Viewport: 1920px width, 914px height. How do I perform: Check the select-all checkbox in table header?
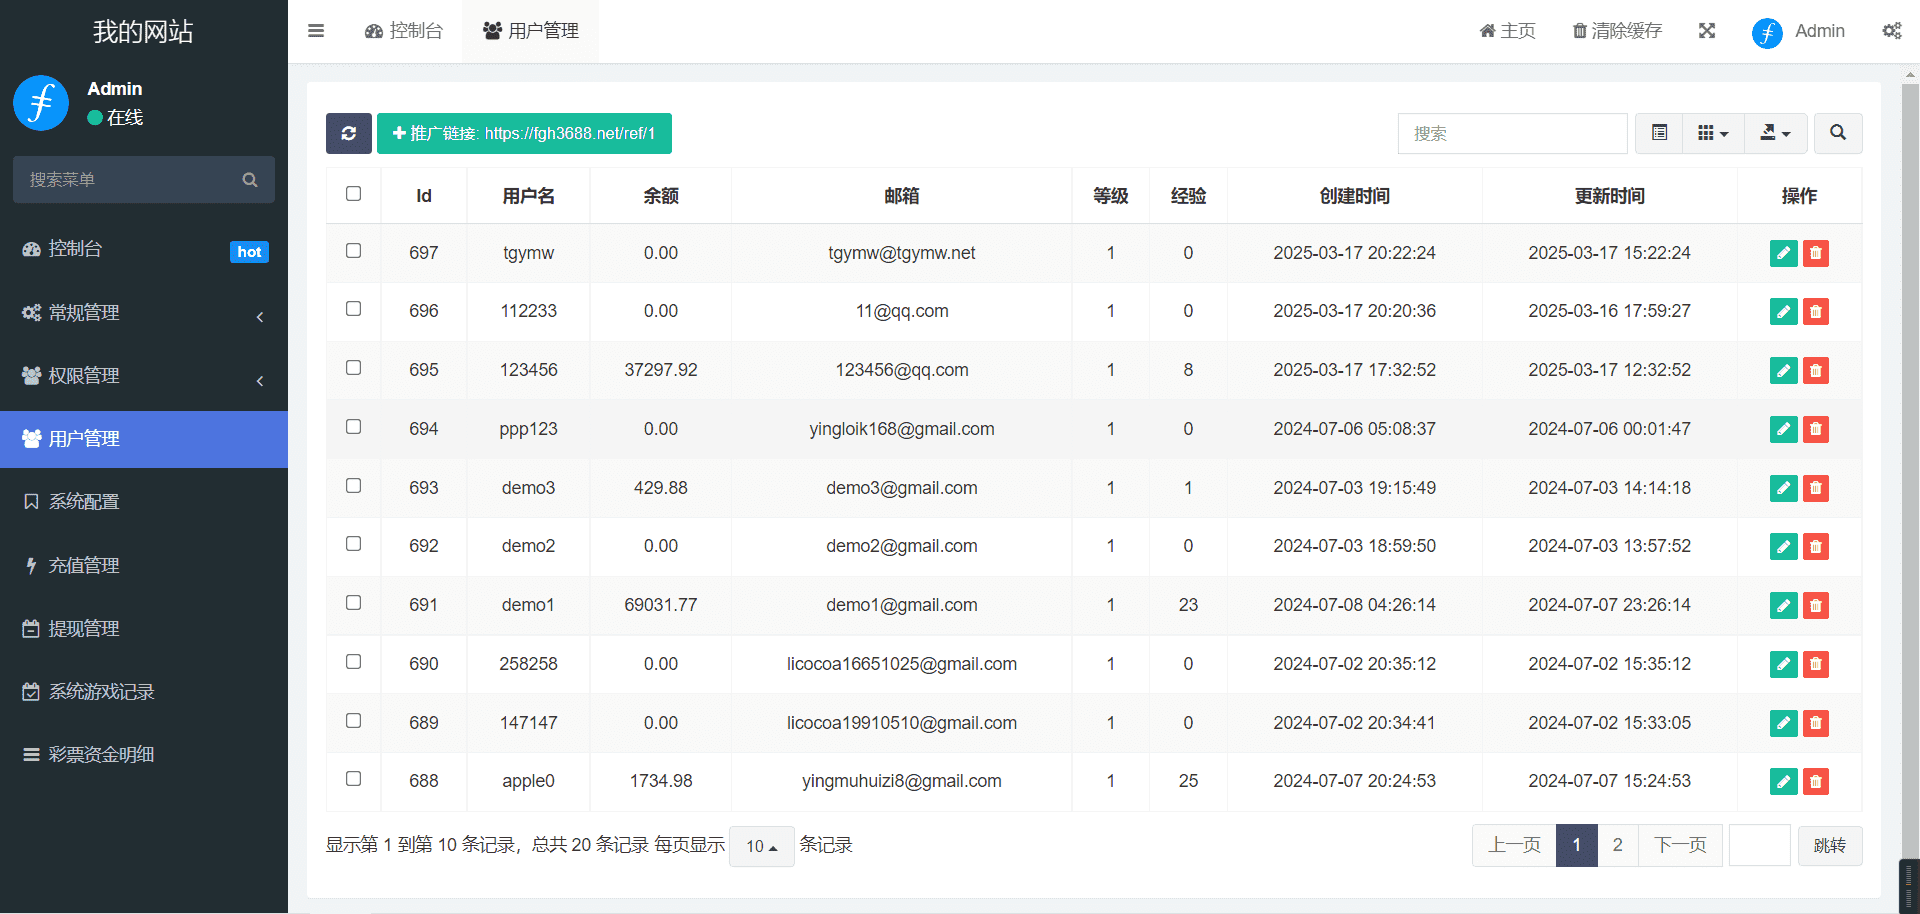[353, 194]
